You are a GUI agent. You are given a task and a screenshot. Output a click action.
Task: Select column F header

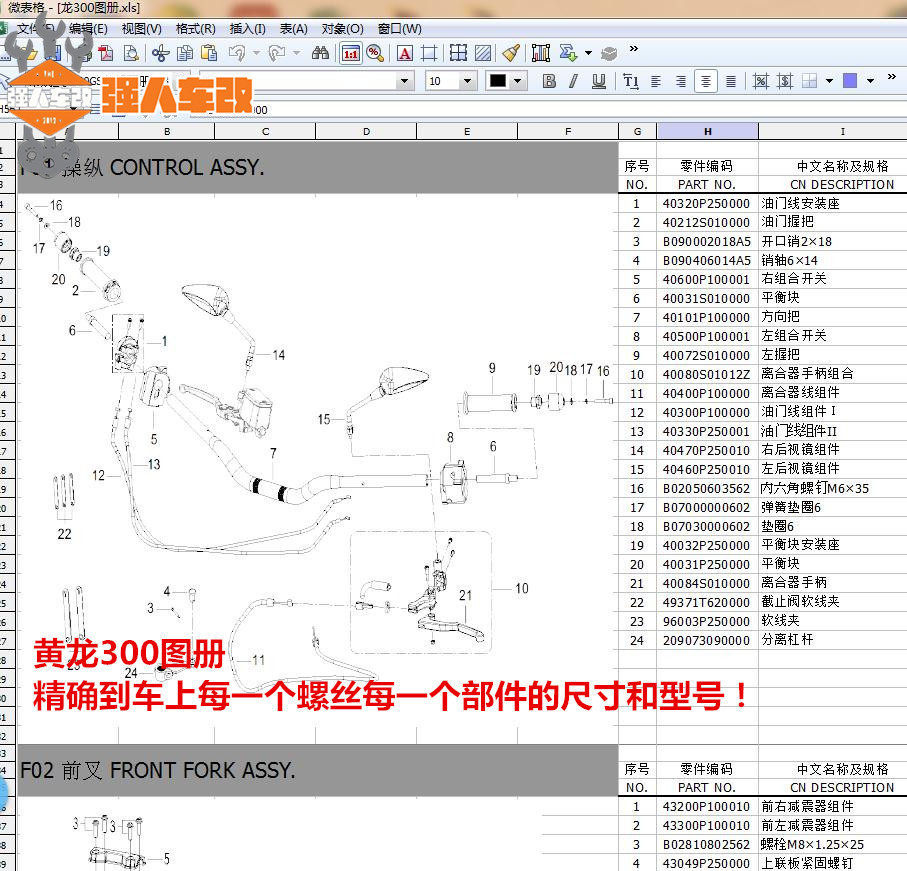568,131
